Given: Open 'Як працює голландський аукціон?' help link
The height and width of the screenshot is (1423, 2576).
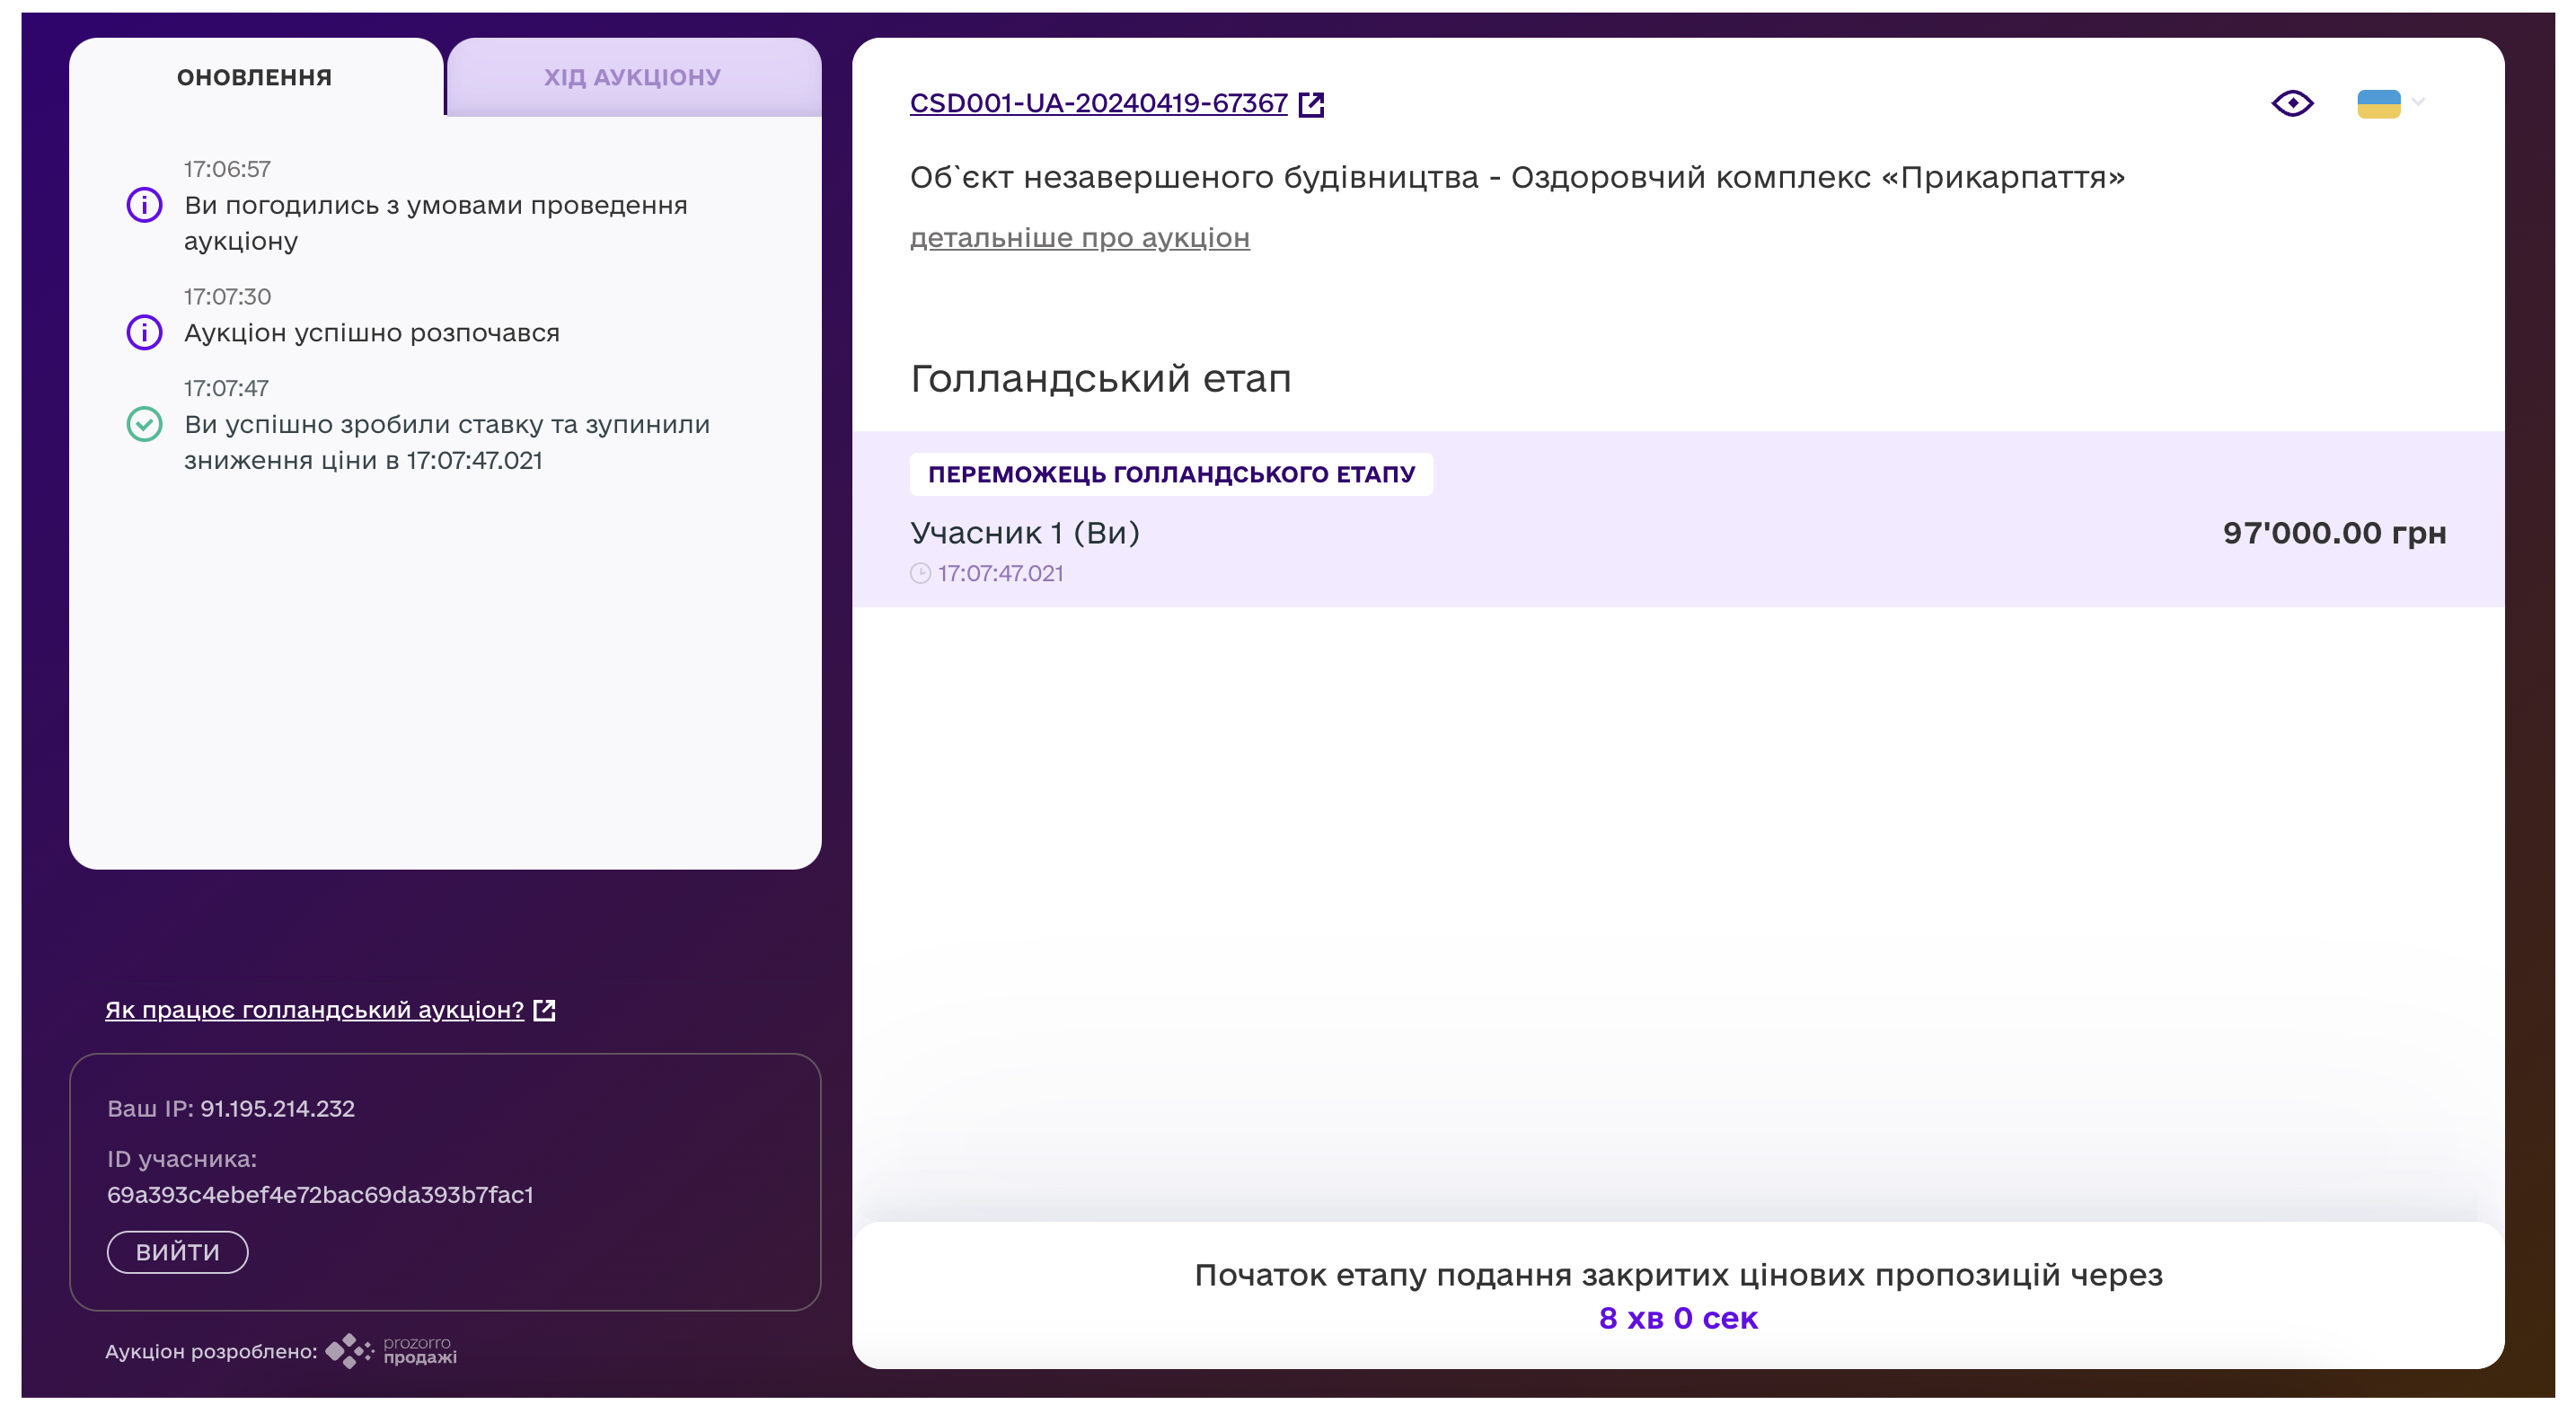Looking at the screenshot, I should click(314, 1010).
